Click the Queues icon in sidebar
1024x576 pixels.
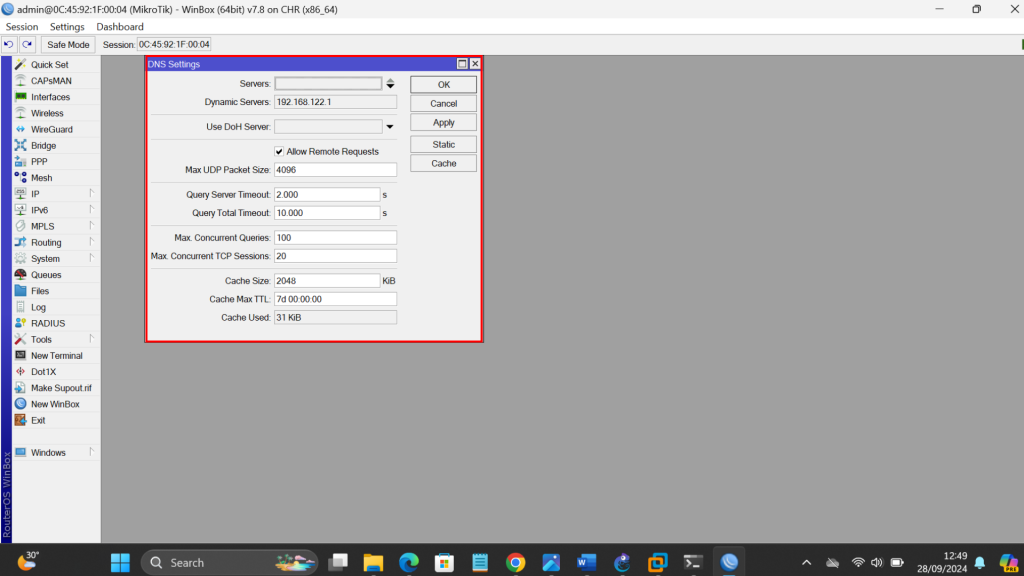[21, 275]
